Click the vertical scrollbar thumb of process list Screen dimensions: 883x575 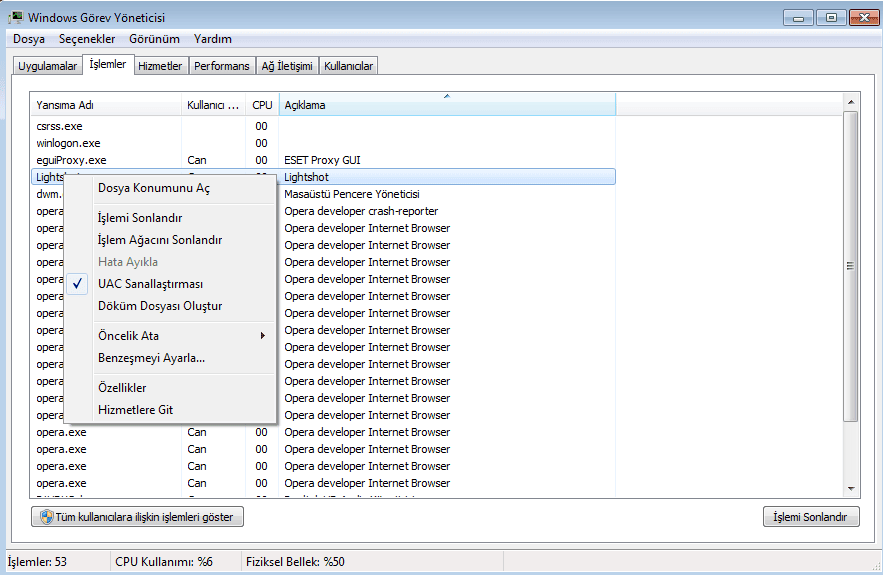[x=851, y=265]
